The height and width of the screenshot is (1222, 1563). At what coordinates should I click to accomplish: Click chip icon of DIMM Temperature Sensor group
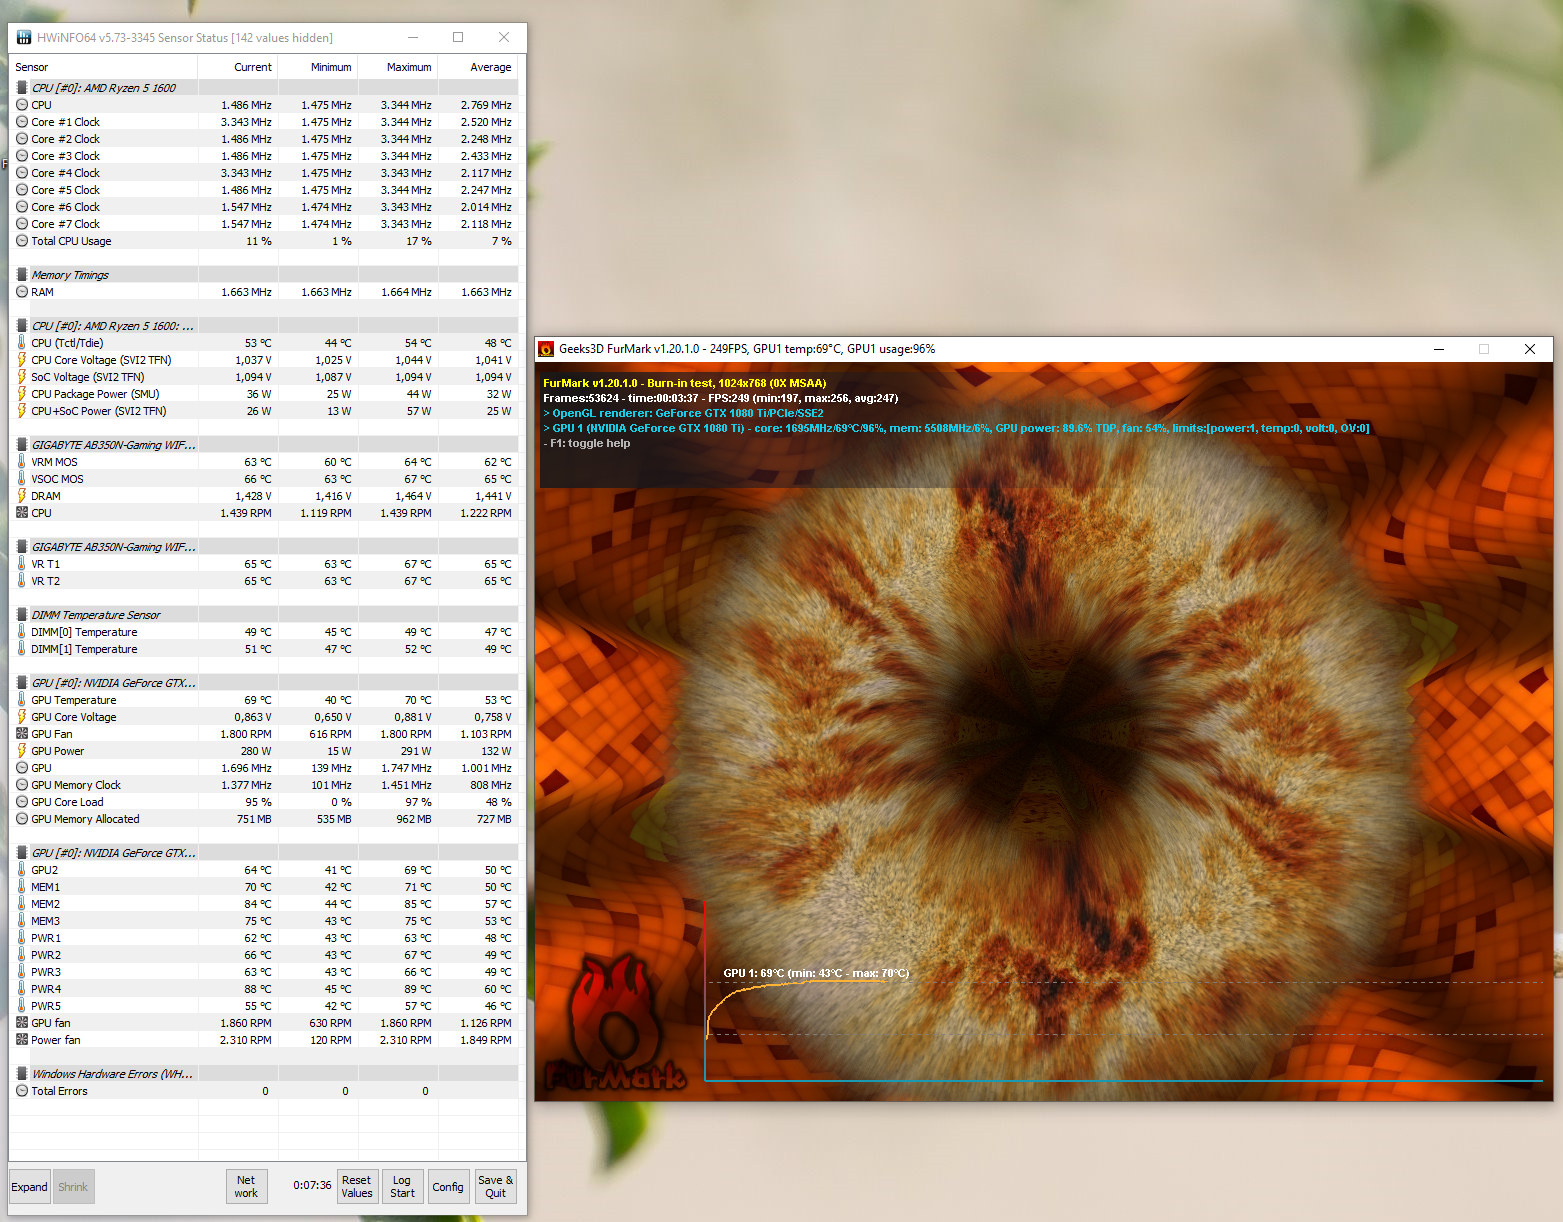click(22, 615)
